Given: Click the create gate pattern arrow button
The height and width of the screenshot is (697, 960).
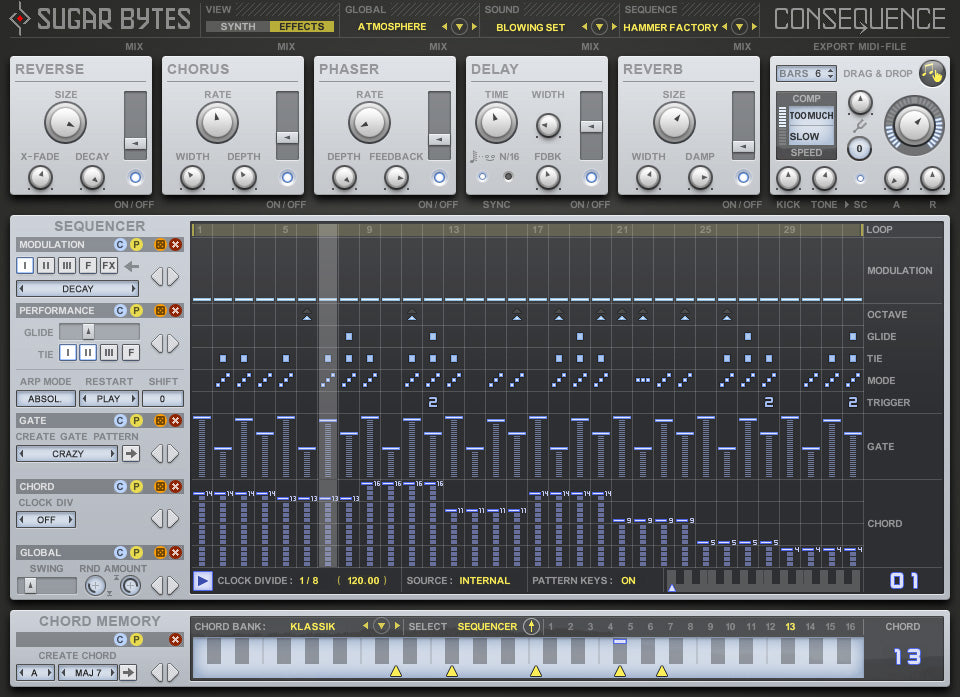Looking at the screenshot, I should [x=131, y=454].
